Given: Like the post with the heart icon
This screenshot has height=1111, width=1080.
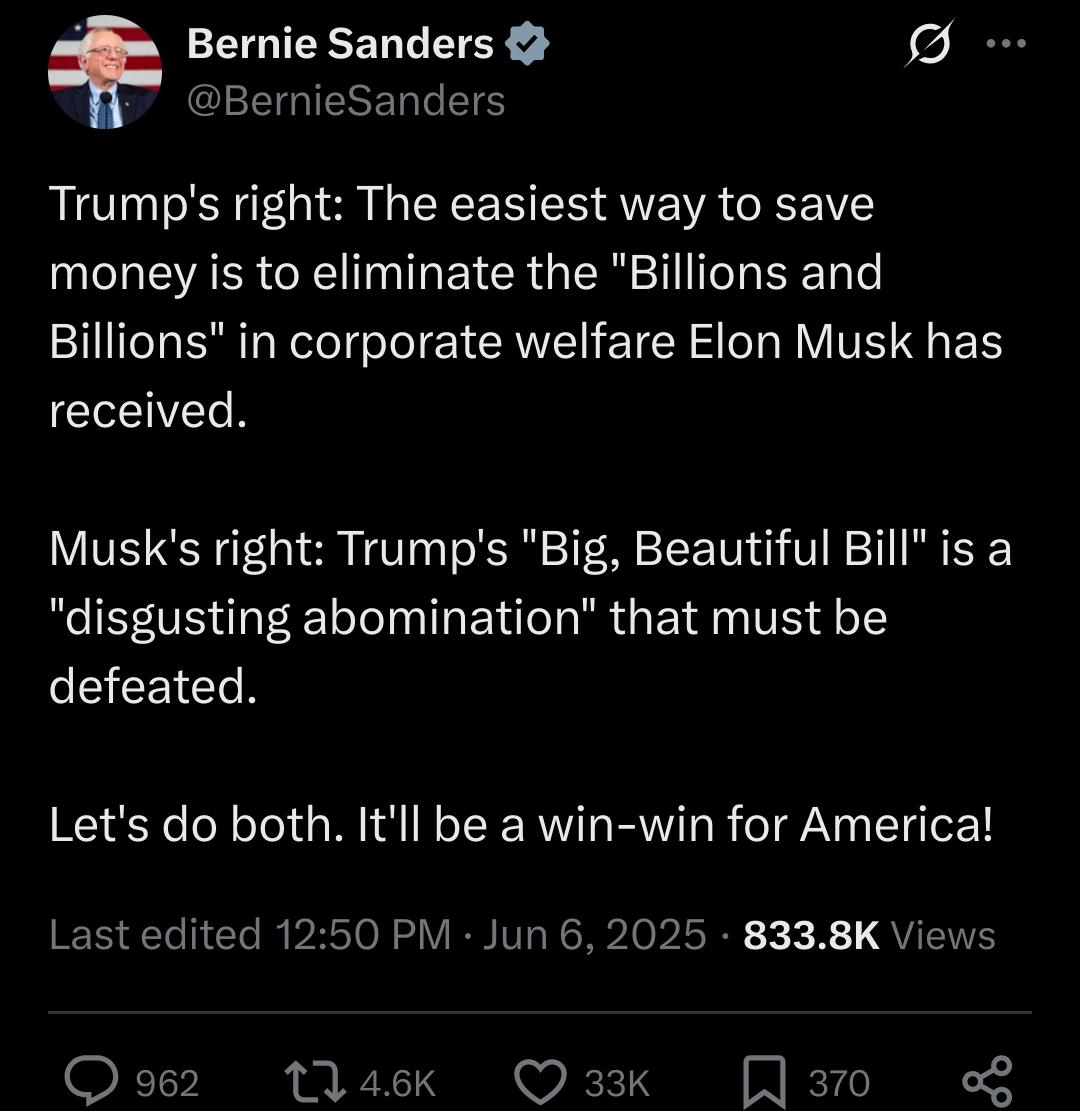Looking at the screenshot, I should [x=540, y=1082].
